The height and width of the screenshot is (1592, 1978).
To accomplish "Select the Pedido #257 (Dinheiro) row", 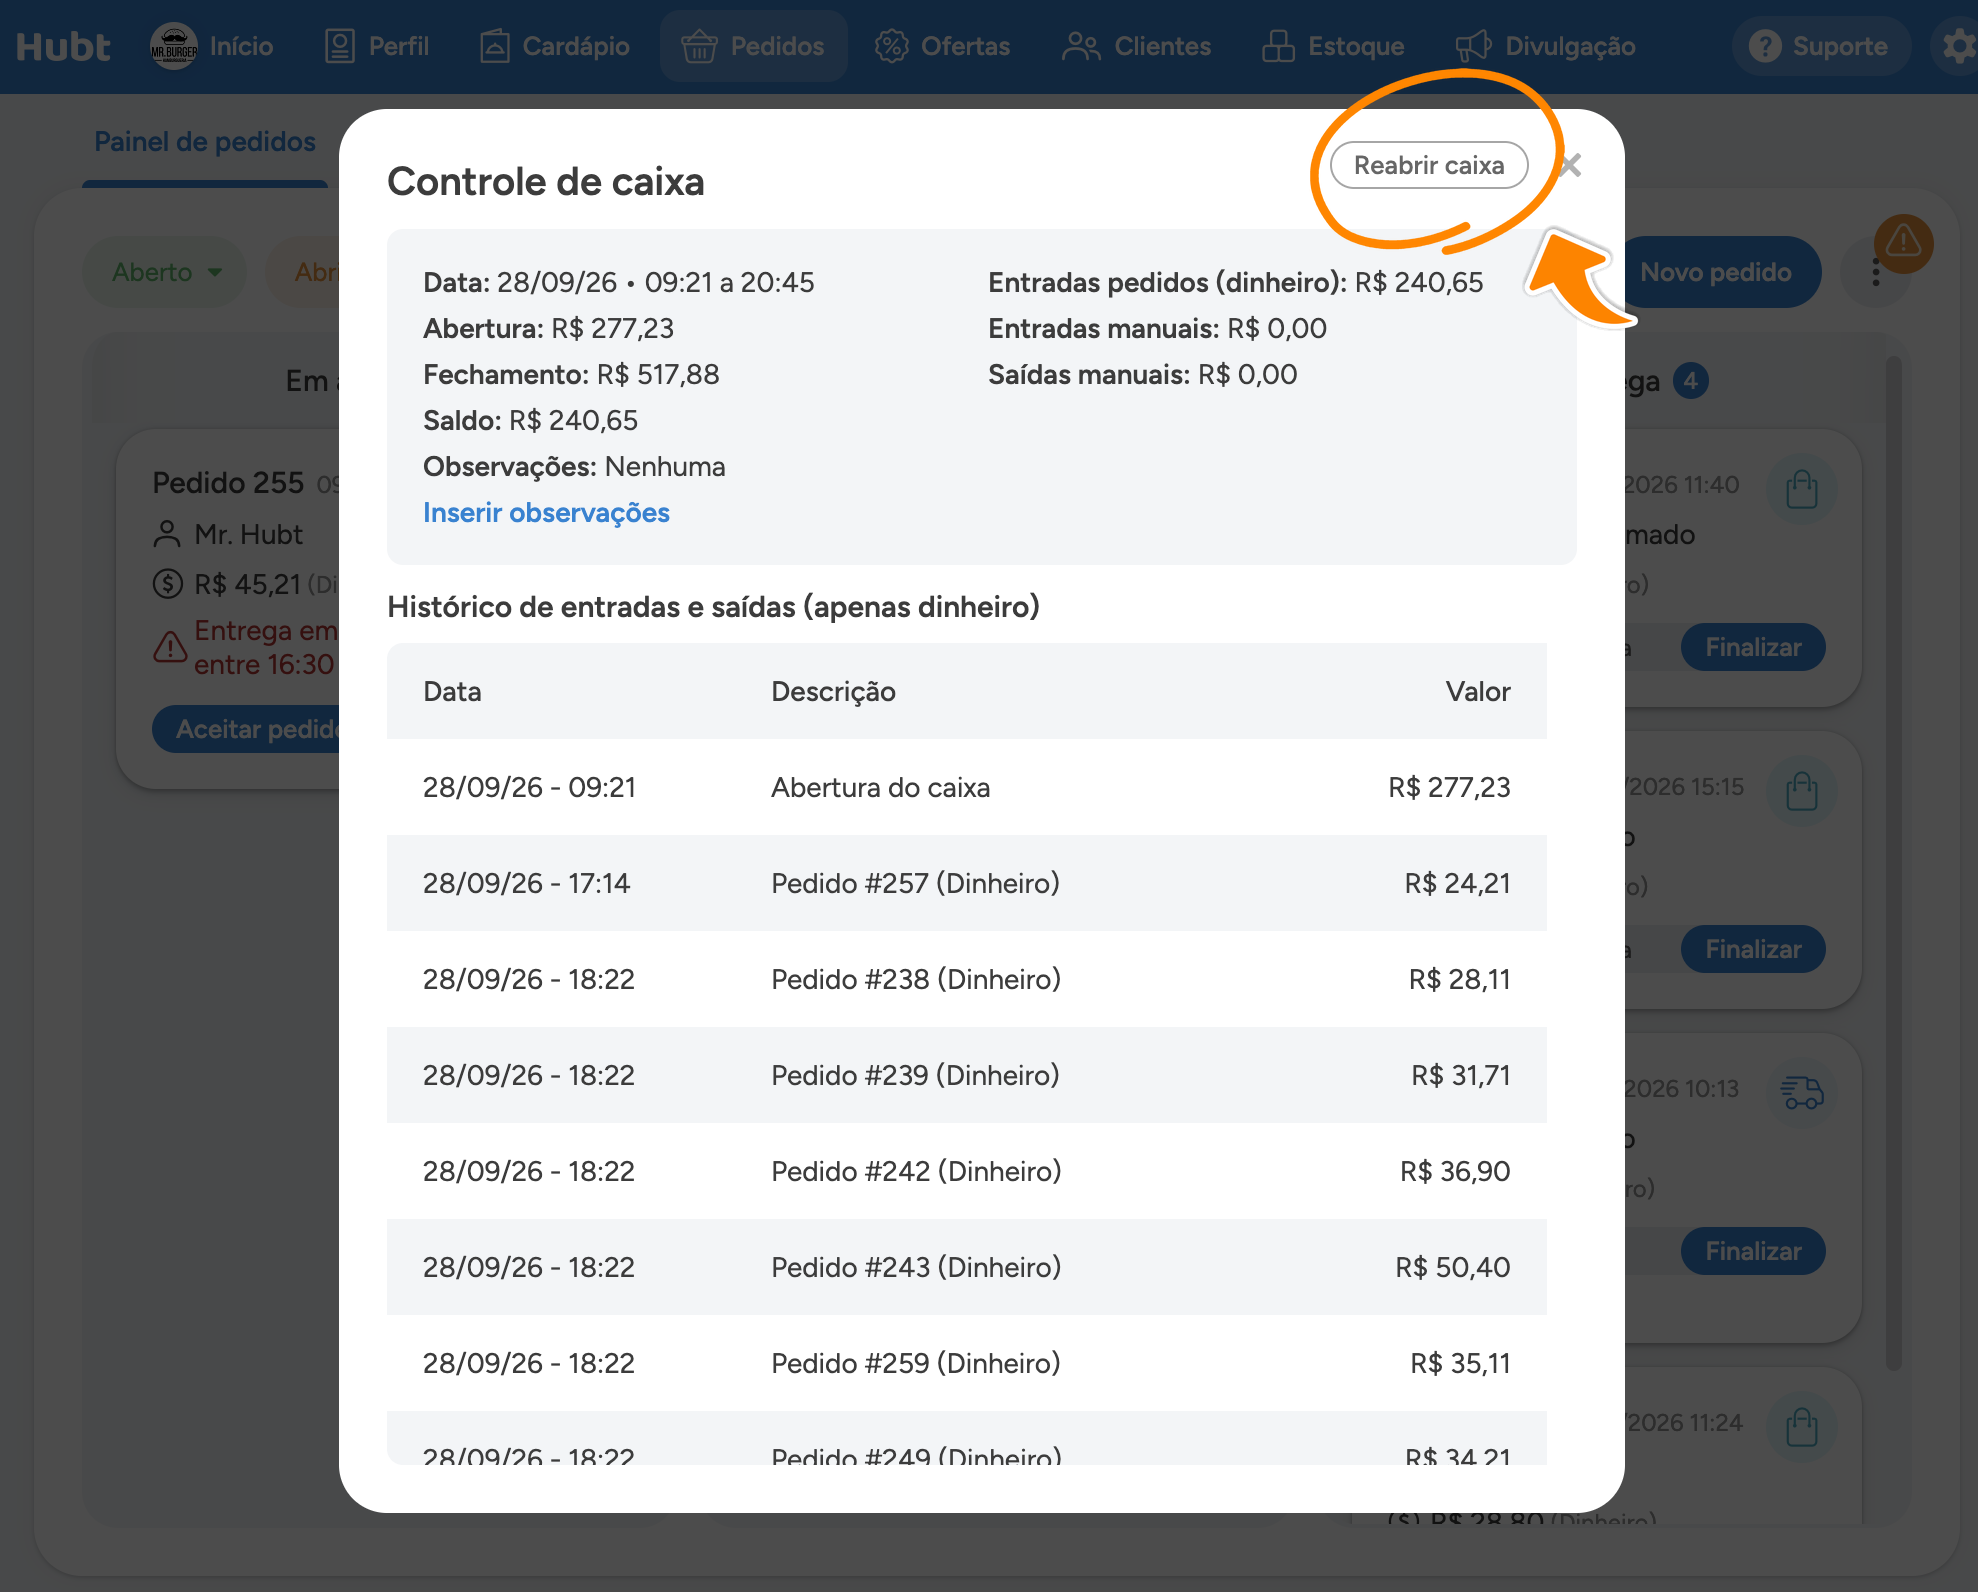I will point(967,883).
